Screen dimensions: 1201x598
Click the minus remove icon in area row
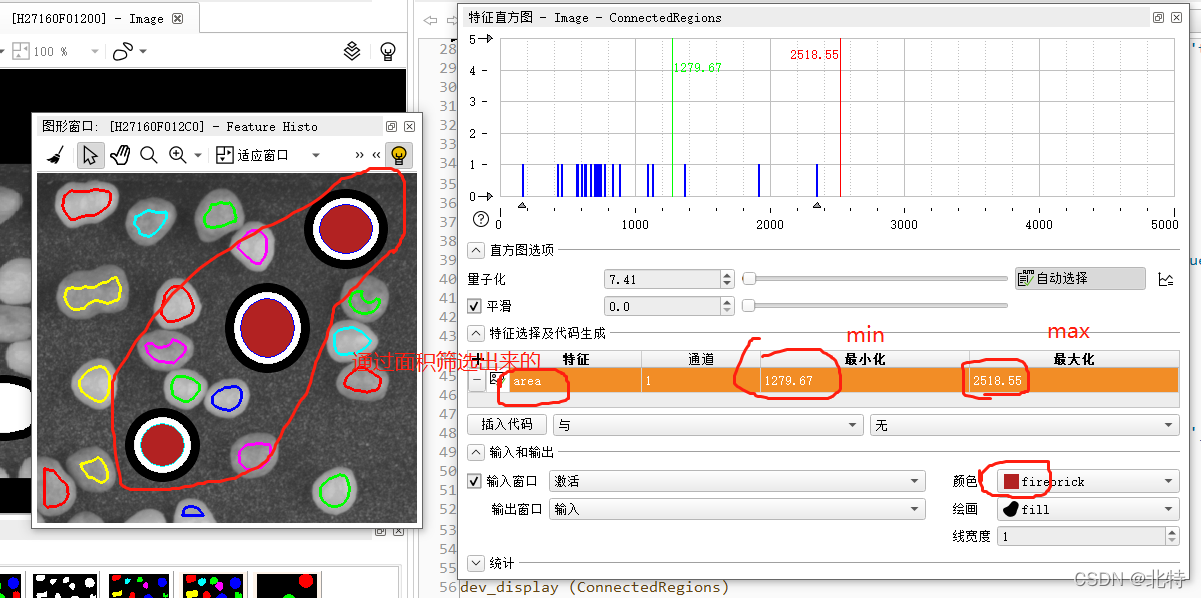click(477, 380)
